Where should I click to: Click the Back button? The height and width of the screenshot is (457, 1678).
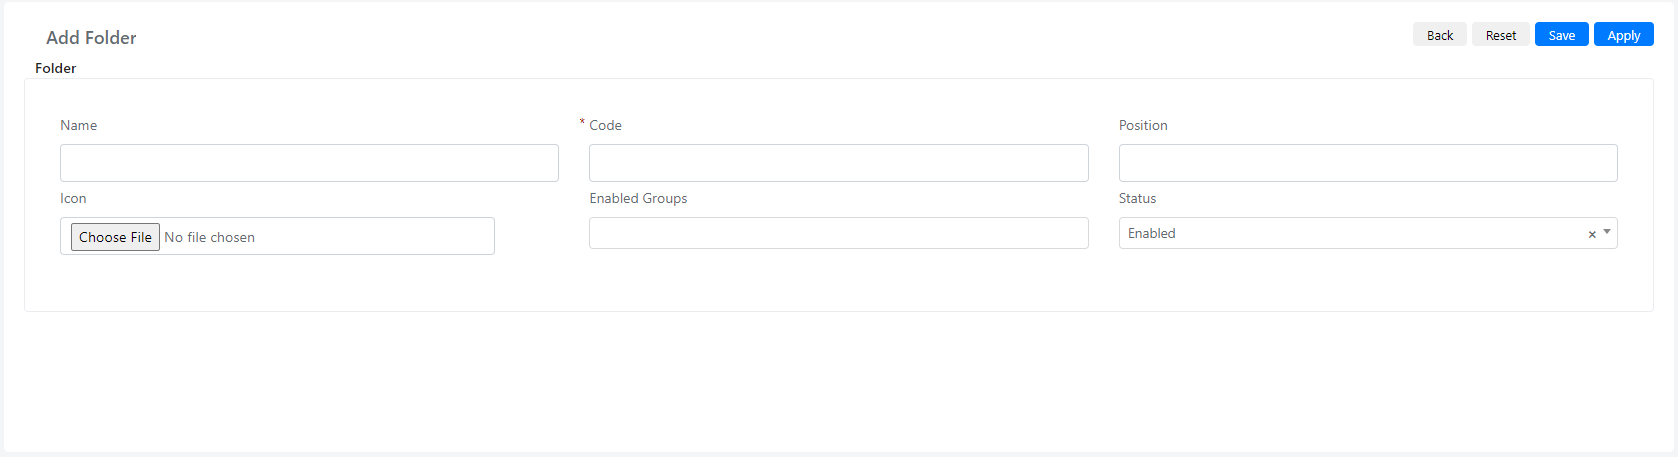point(1440,35)
